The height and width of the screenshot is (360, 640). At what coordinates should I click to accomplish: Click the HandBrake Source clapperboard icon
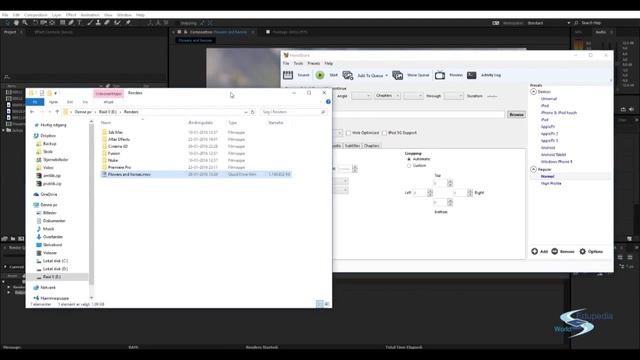pyautogui.click(x=288, y=75)
